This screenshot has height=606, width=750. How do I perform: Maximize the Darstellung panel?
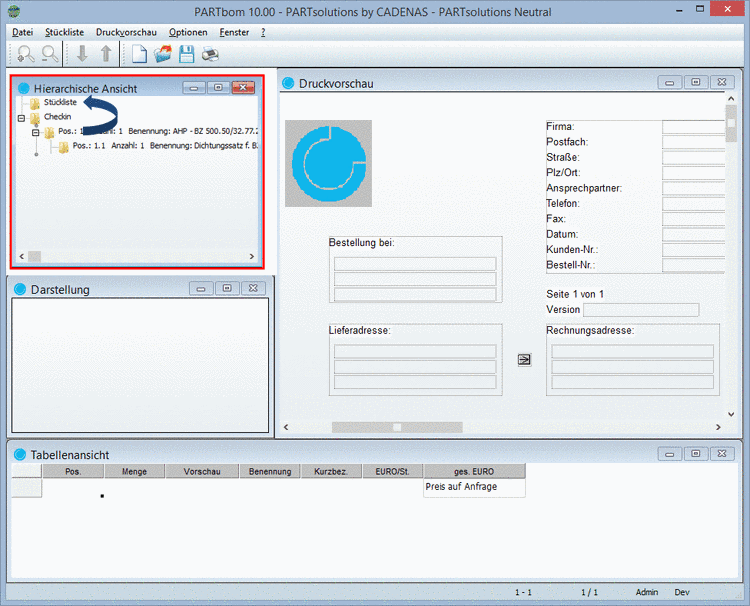coord(227,288)
